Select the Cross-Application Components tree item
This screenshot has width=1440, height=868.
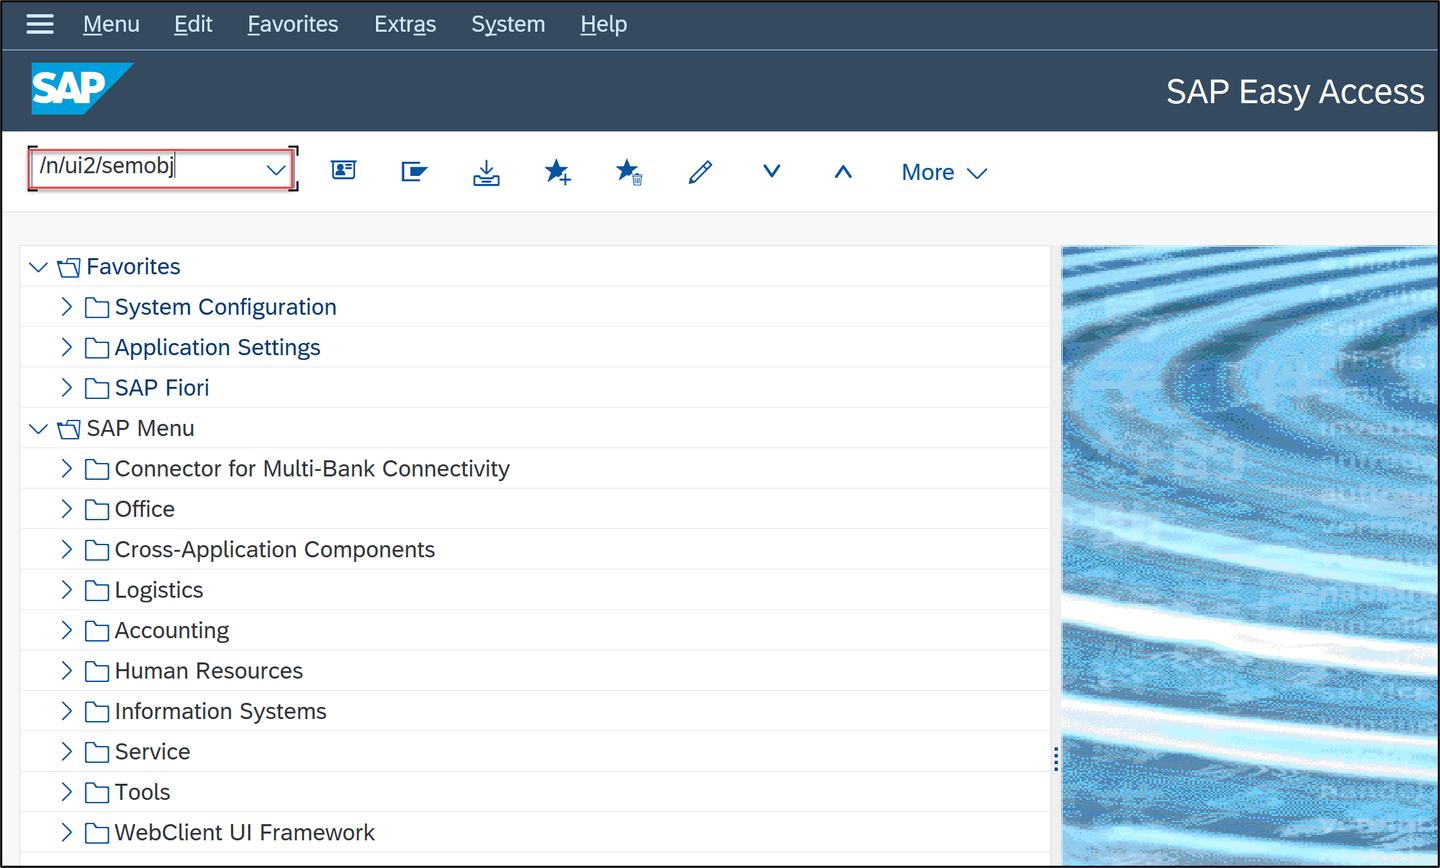pyautogui.click(x=275, y=550)
